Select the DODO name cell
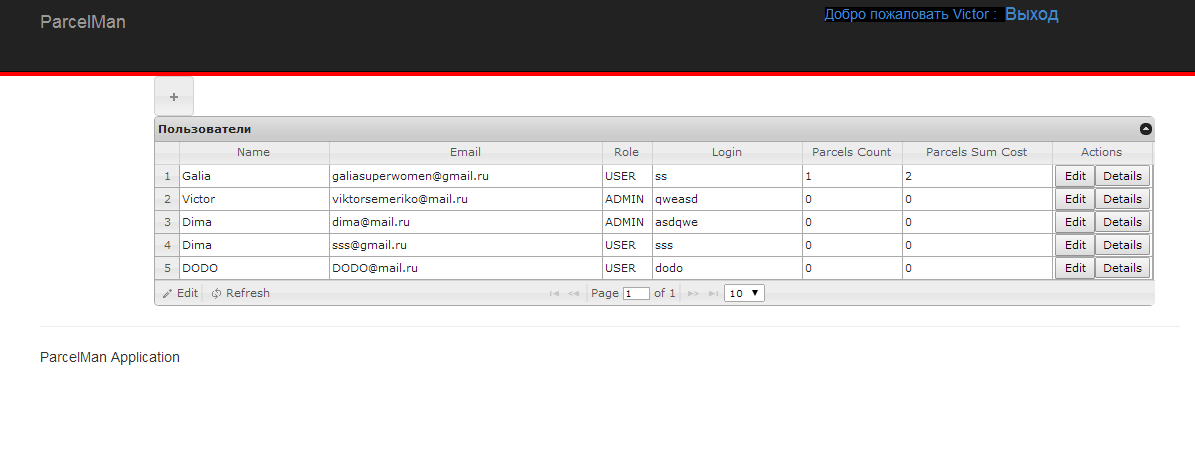 tap(254, 268)
